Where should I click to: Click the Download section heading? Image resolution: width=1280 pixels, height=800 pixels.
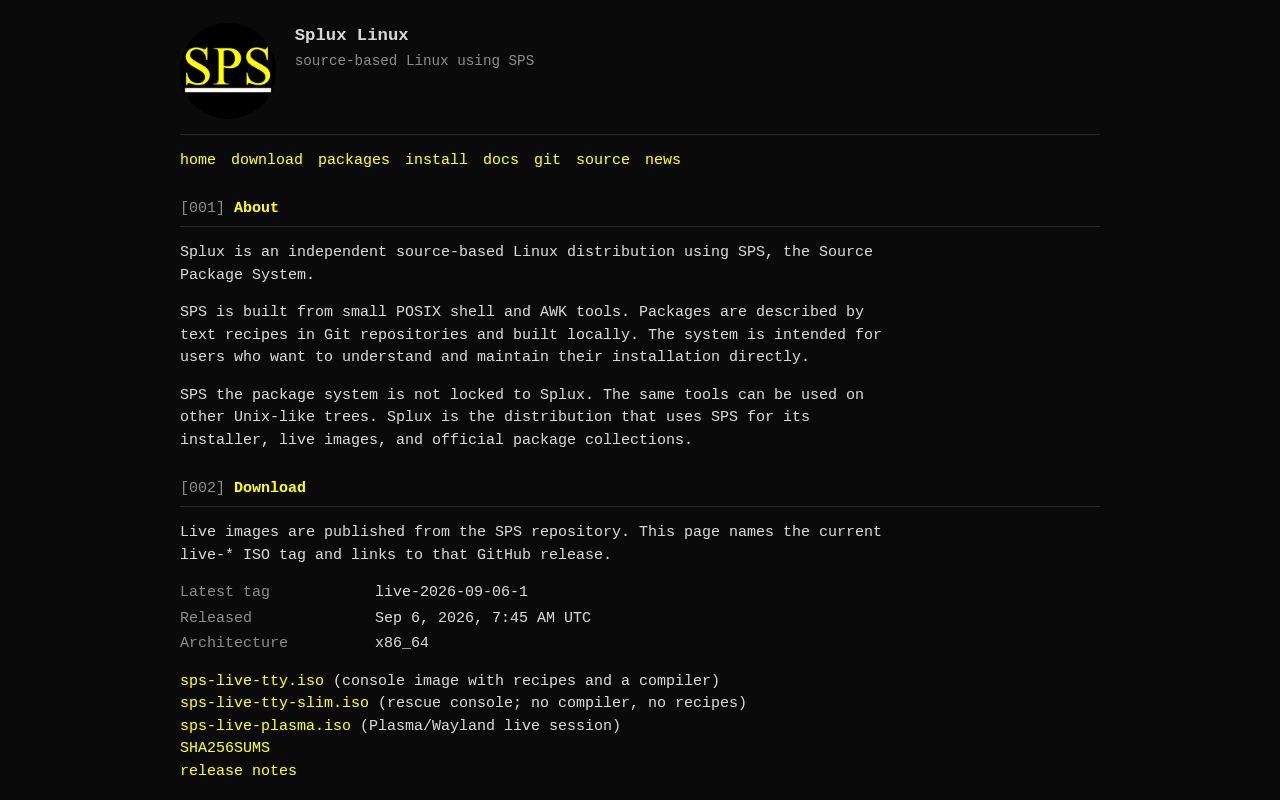tap(270, 488)
